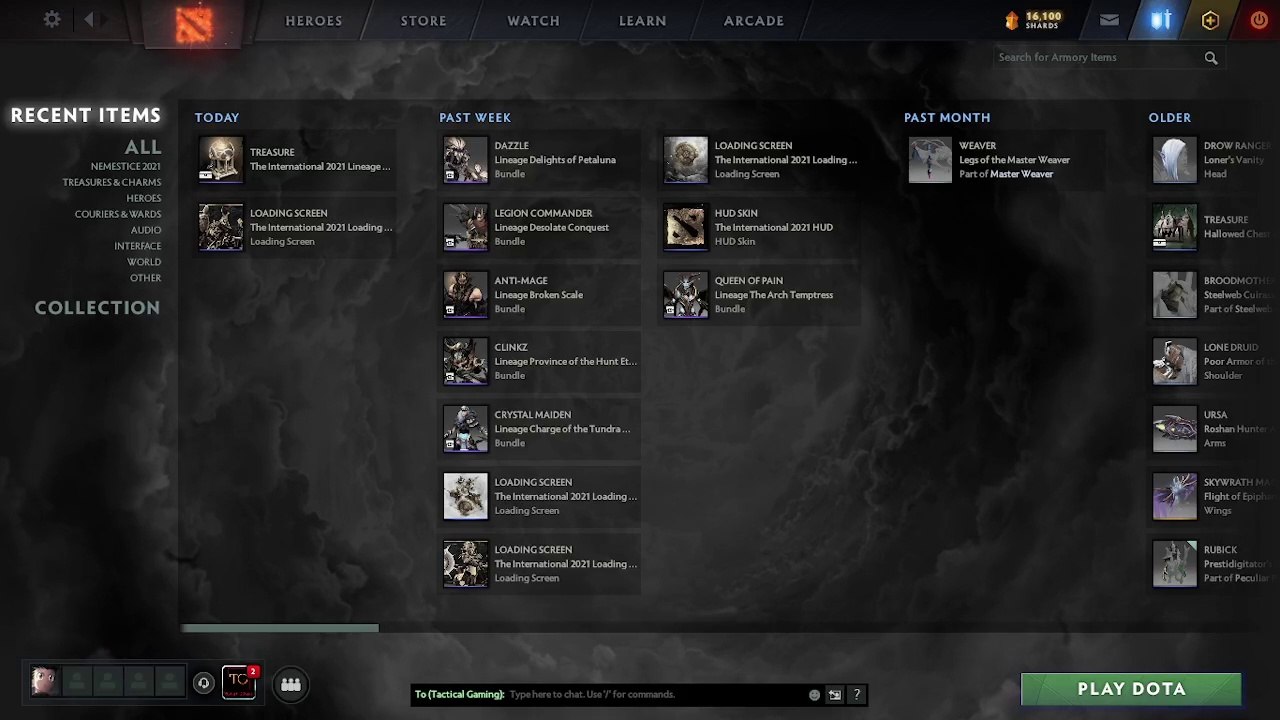Go back with the left arrow
This screenshot has height=720, width=1280.
coord(89,19)
